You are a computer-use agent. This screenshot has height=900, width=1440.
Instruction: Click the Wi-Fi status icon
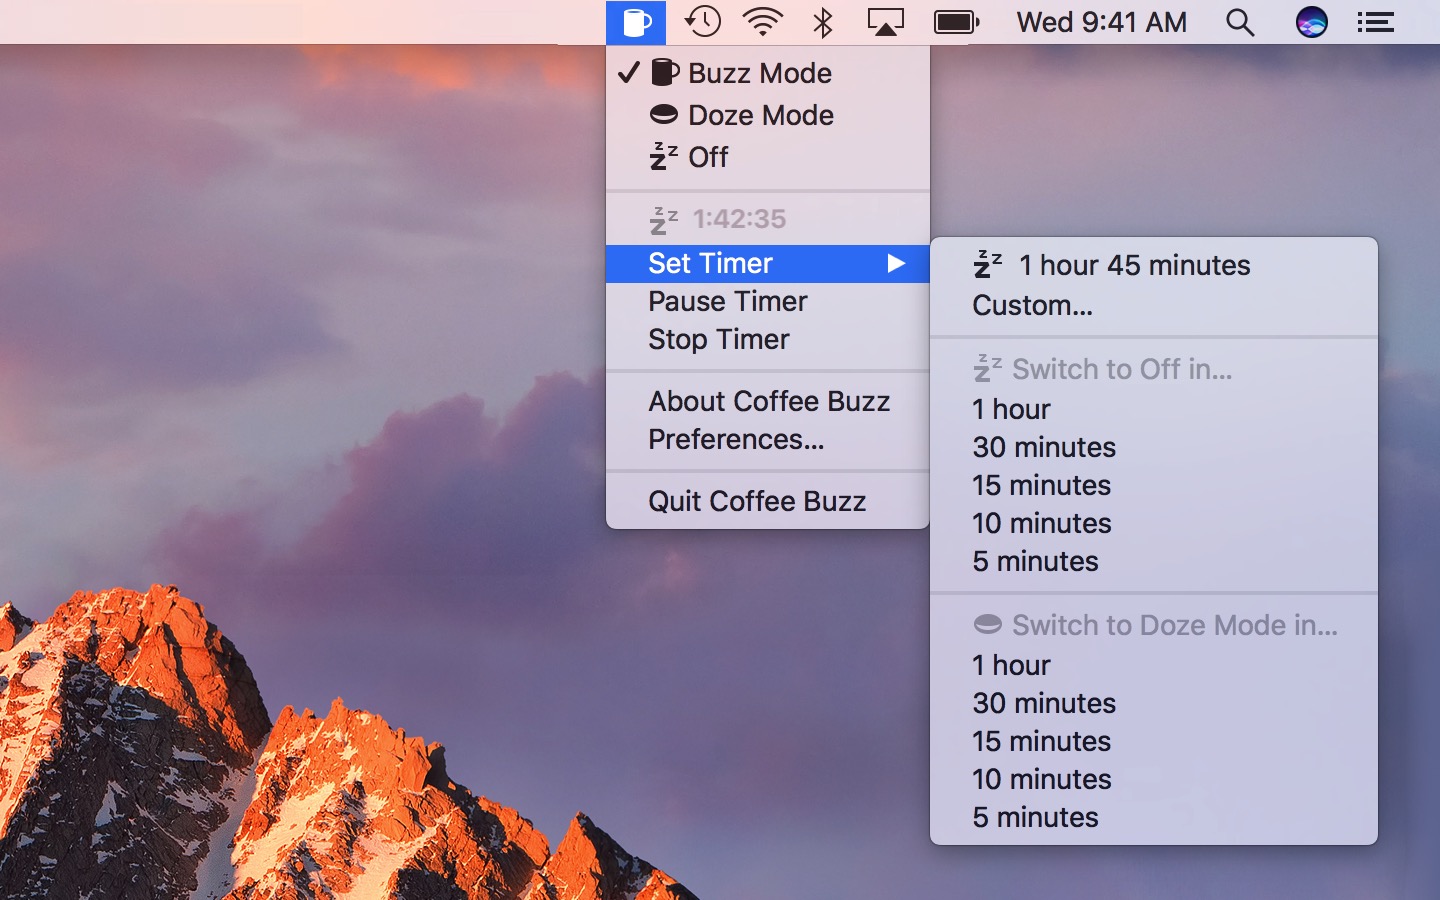point(763,22)
